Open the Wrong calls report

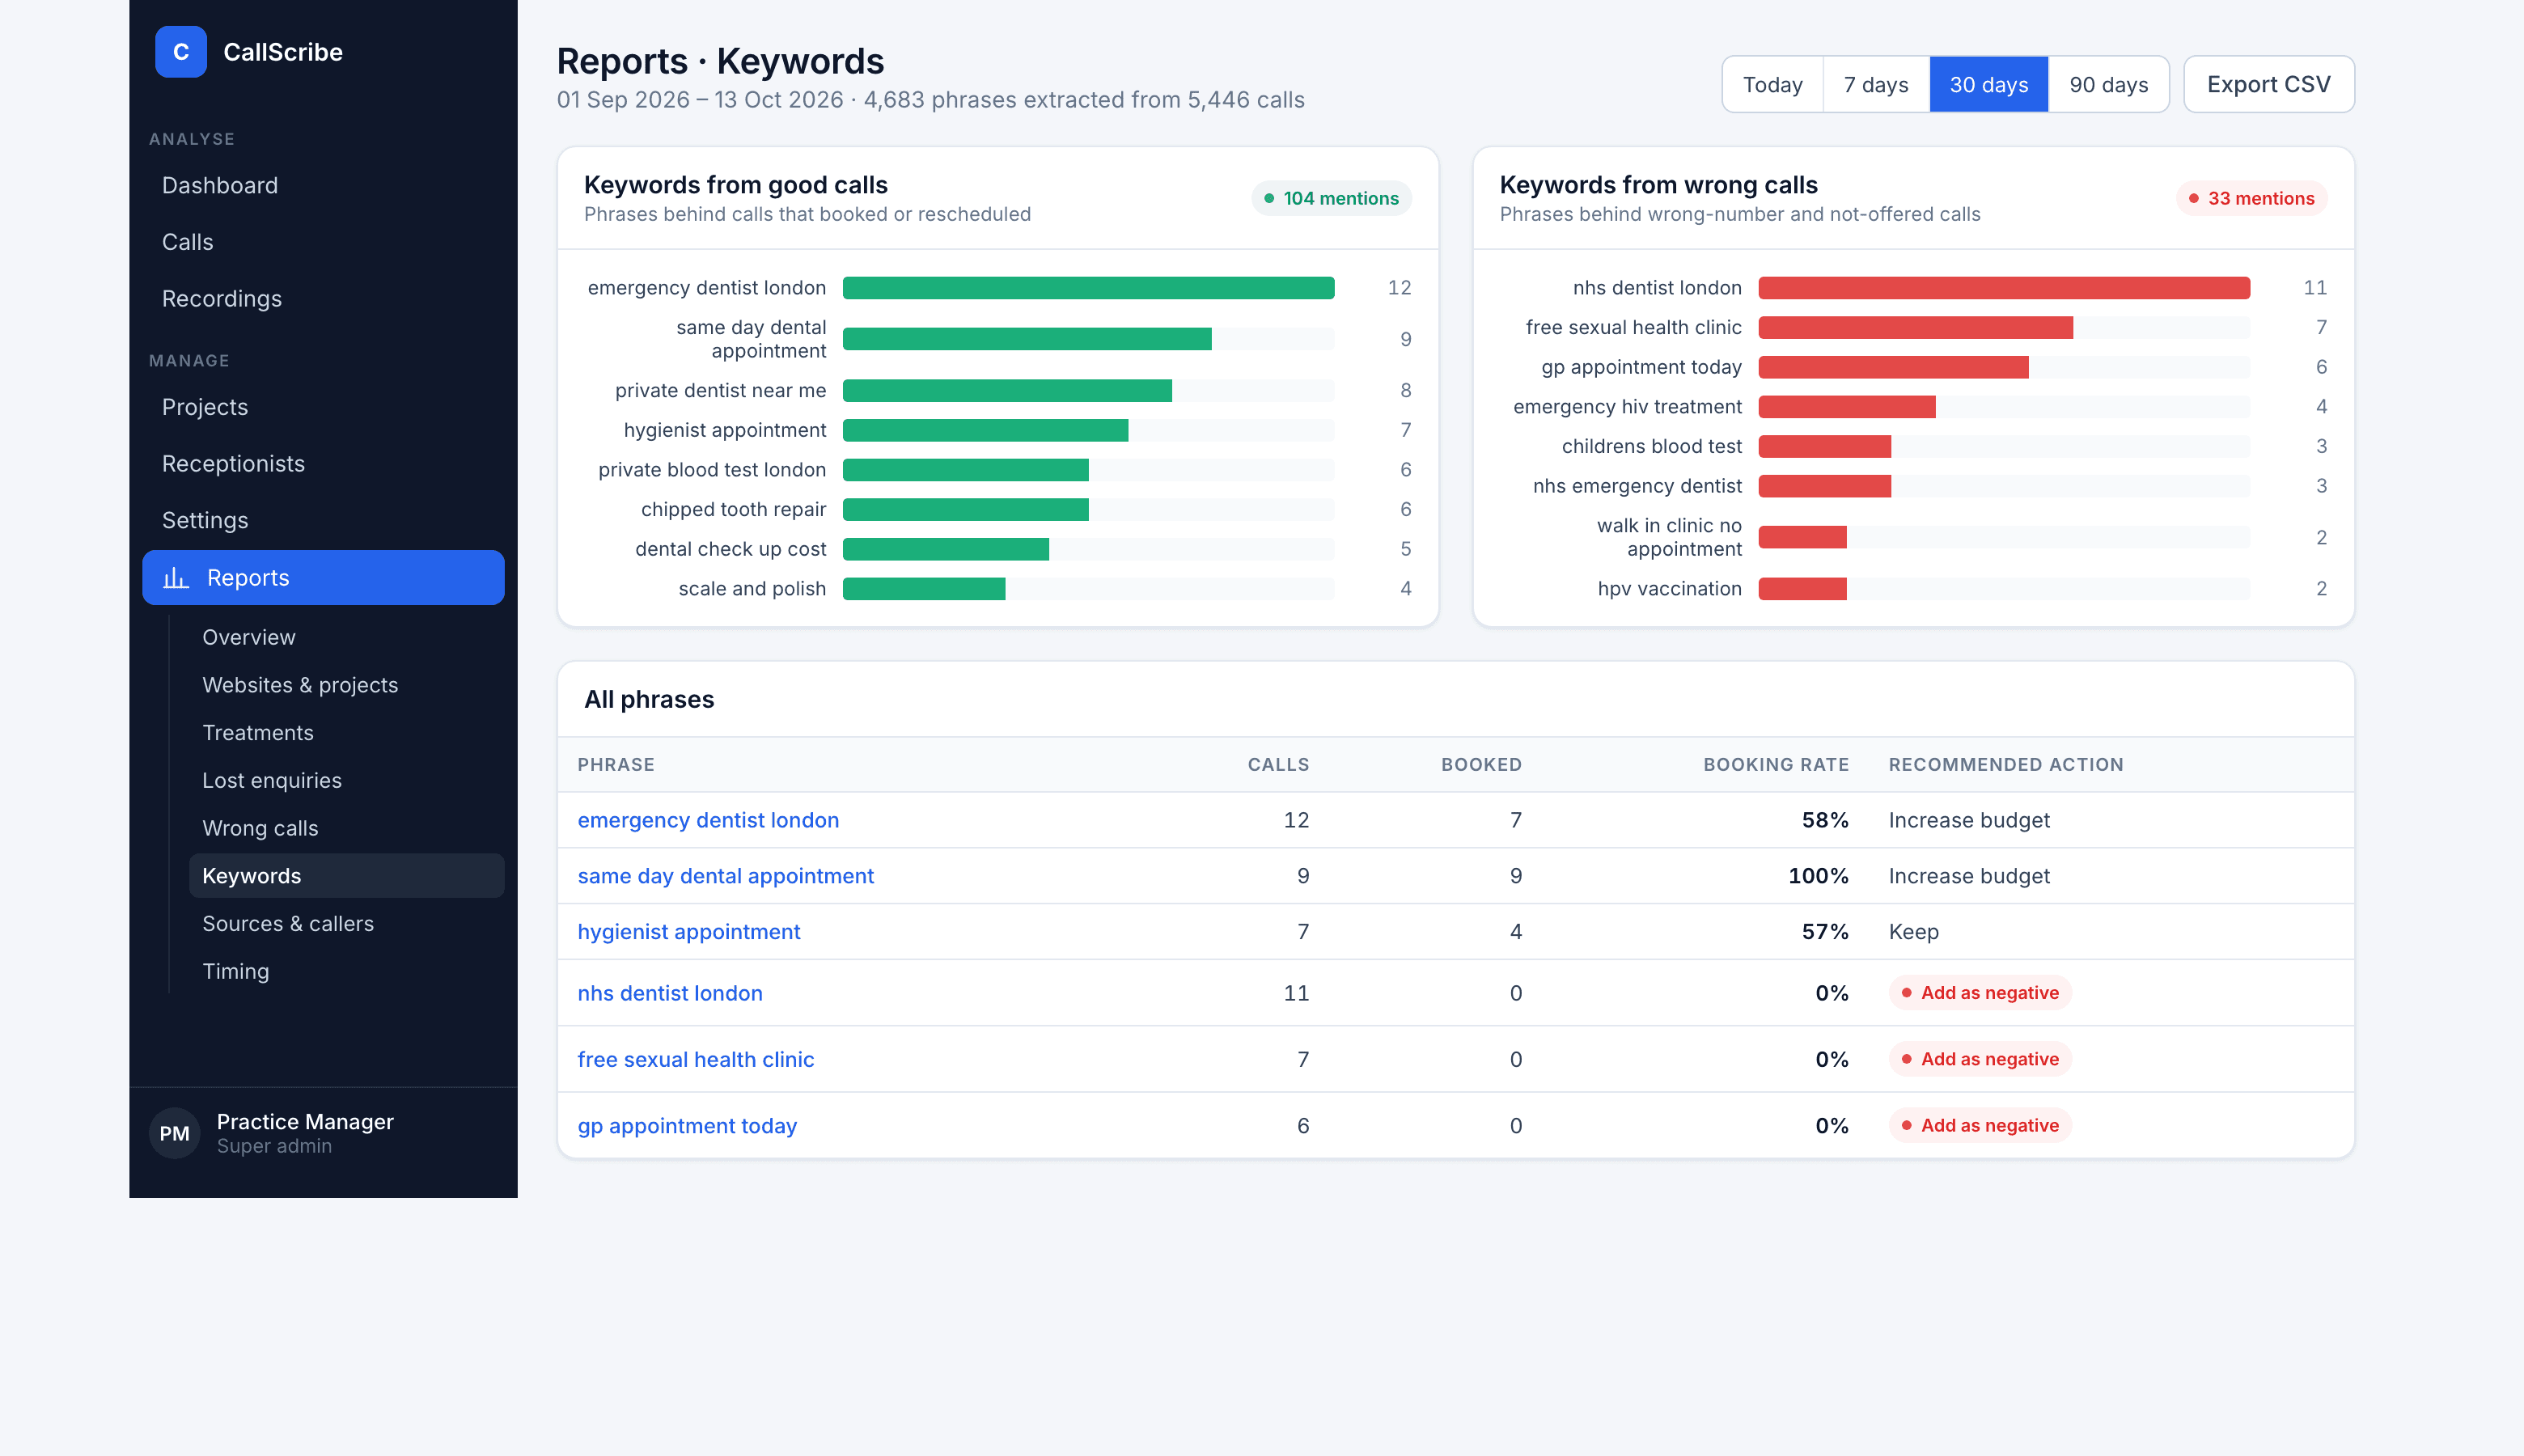[347, 828]
